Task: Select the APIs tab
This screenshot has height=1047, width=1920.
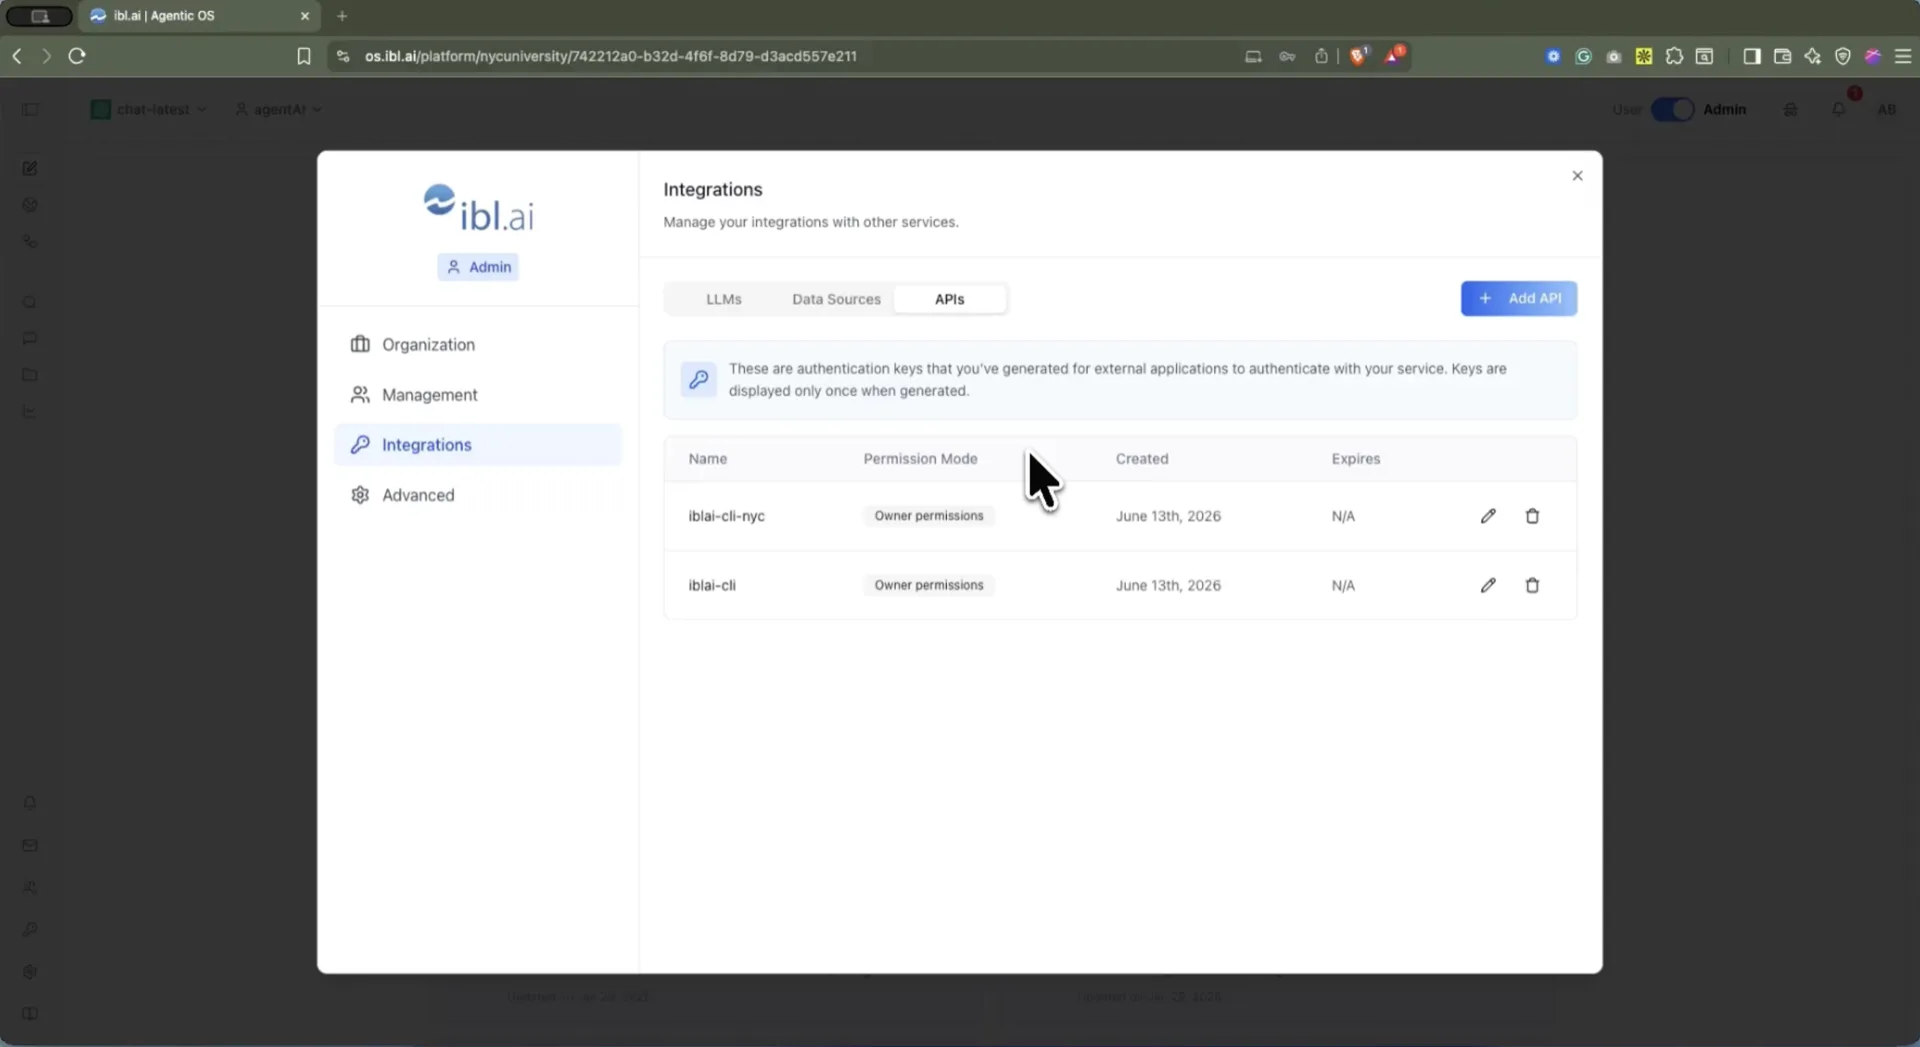Action: (949, 299)
